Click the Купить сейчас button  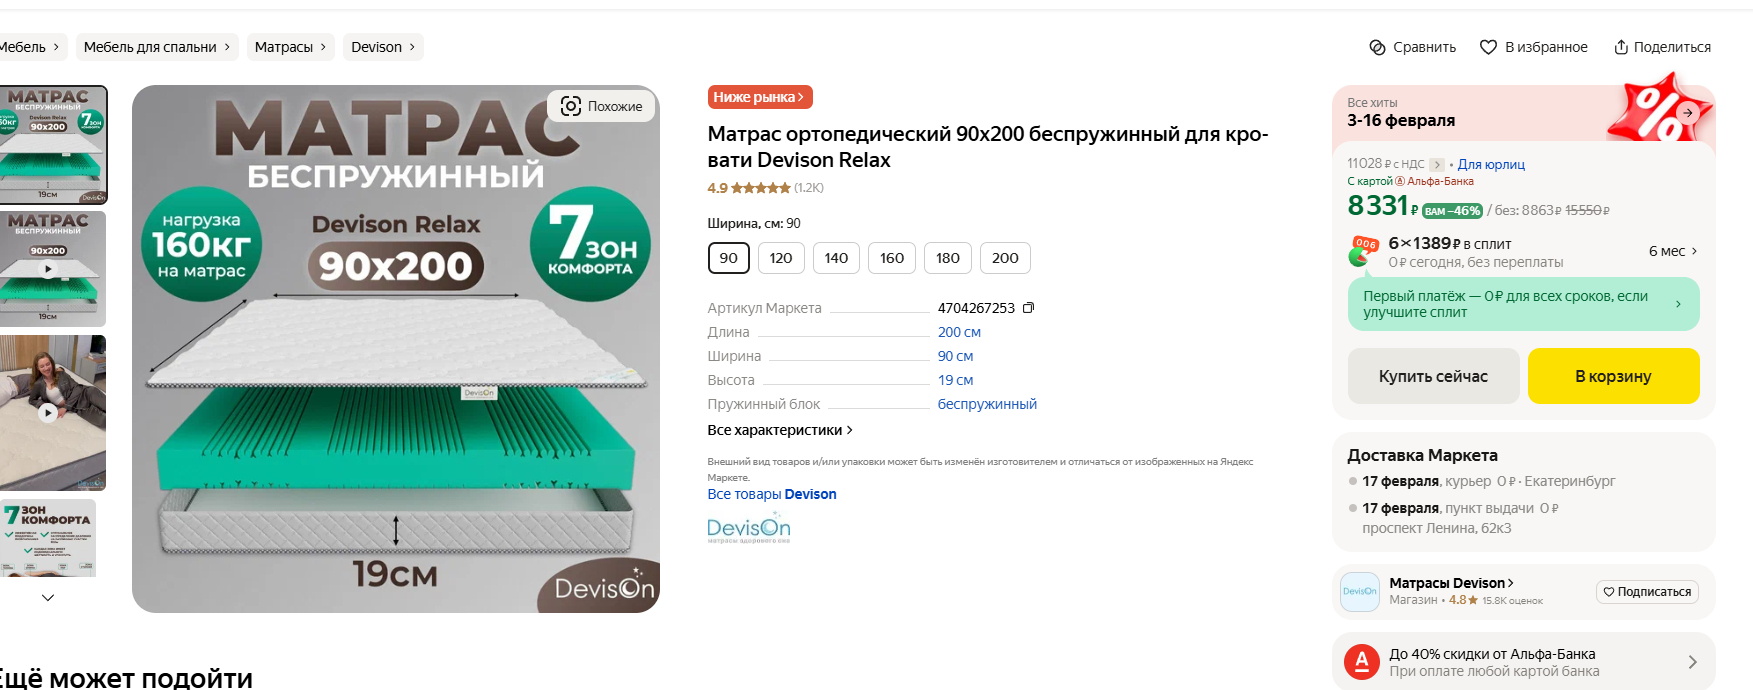[1433, 376]
